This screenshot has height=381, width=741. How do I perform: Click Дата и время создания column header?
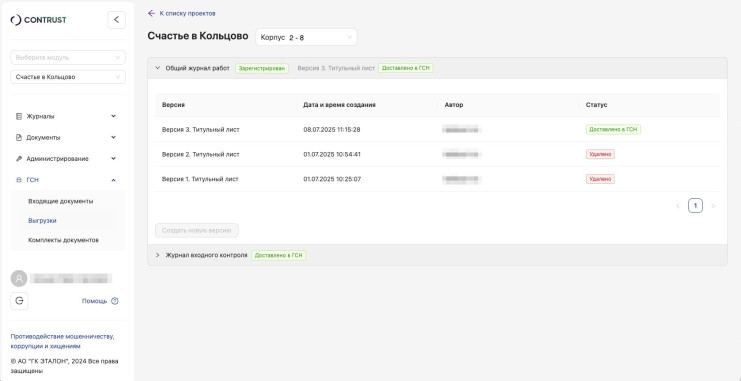pos(339,105)
